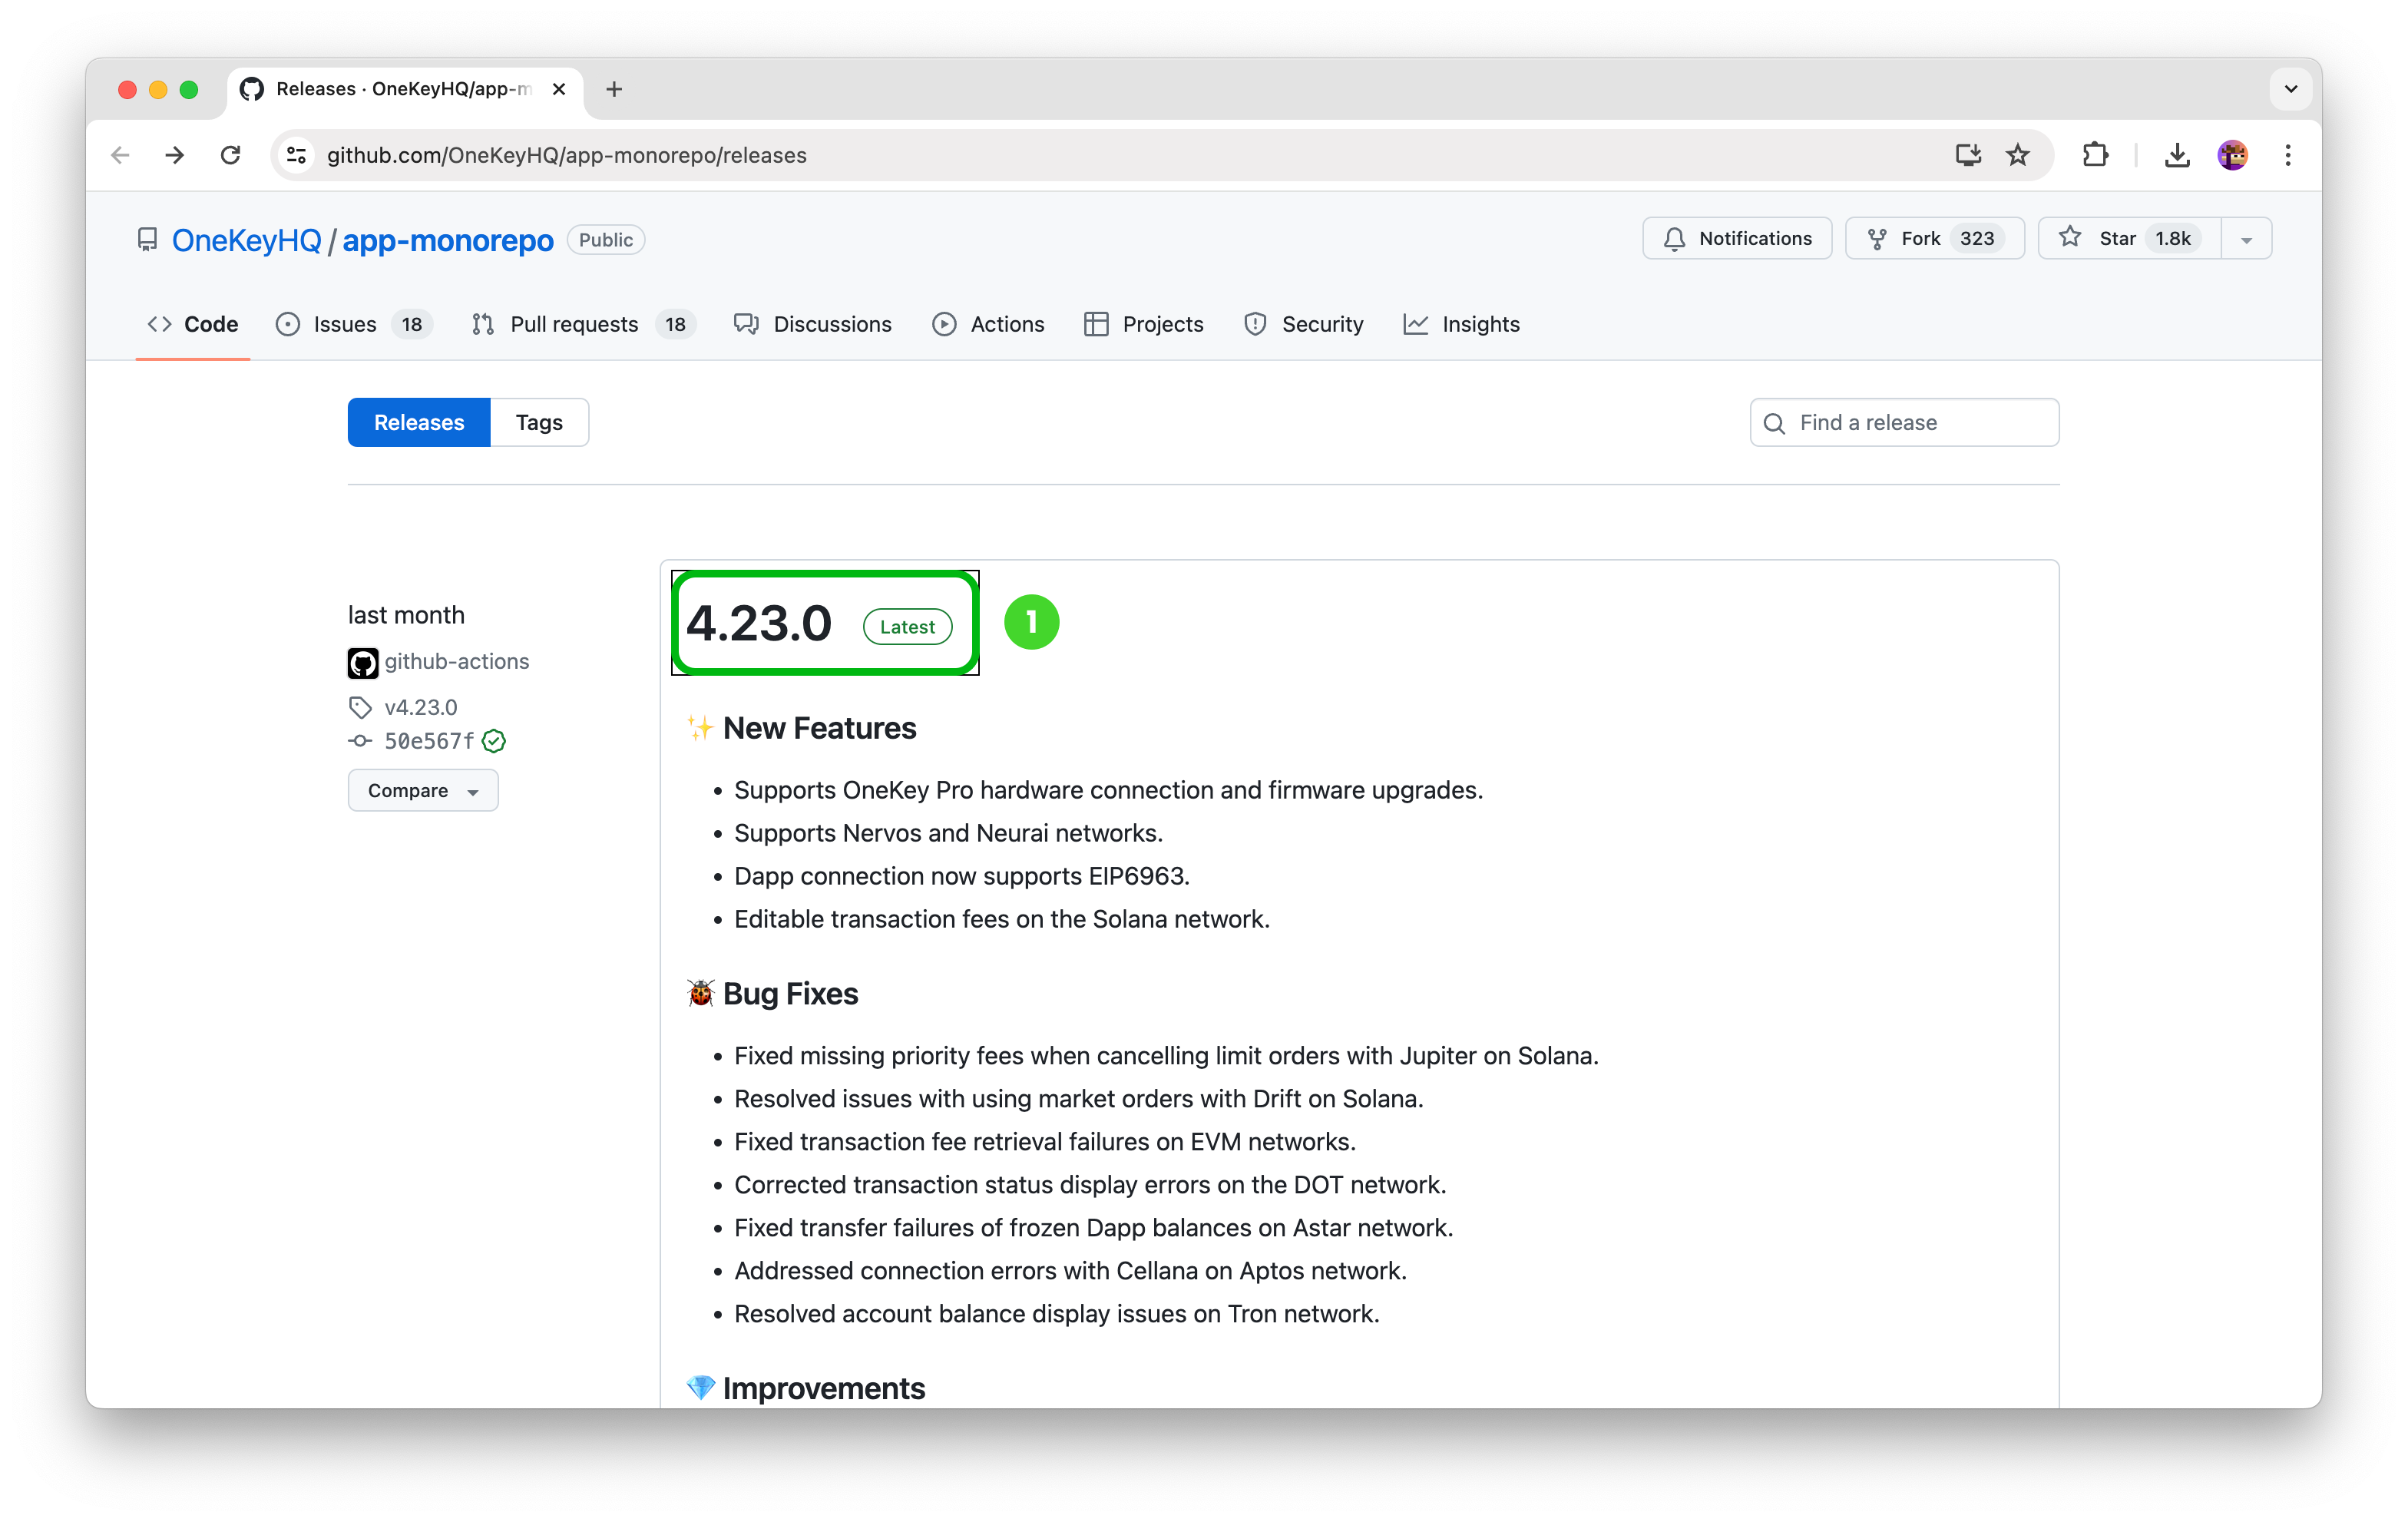The image size is (2408, 1522).
Task: Click the repository icon beside OneKeyHQ
Action: click(x=147, y=240)
